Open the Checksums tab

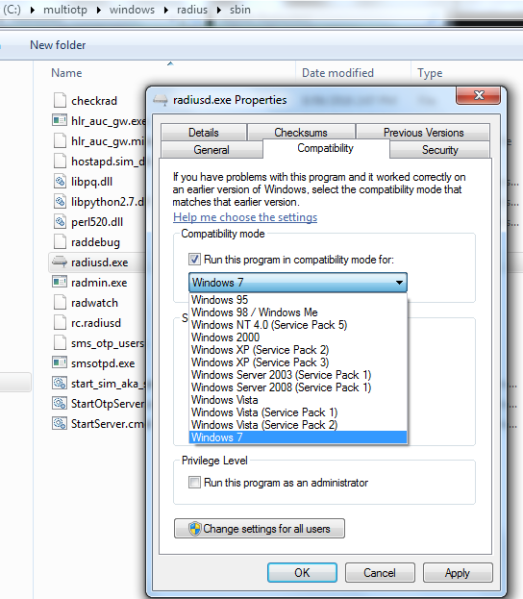pos(301,132)
